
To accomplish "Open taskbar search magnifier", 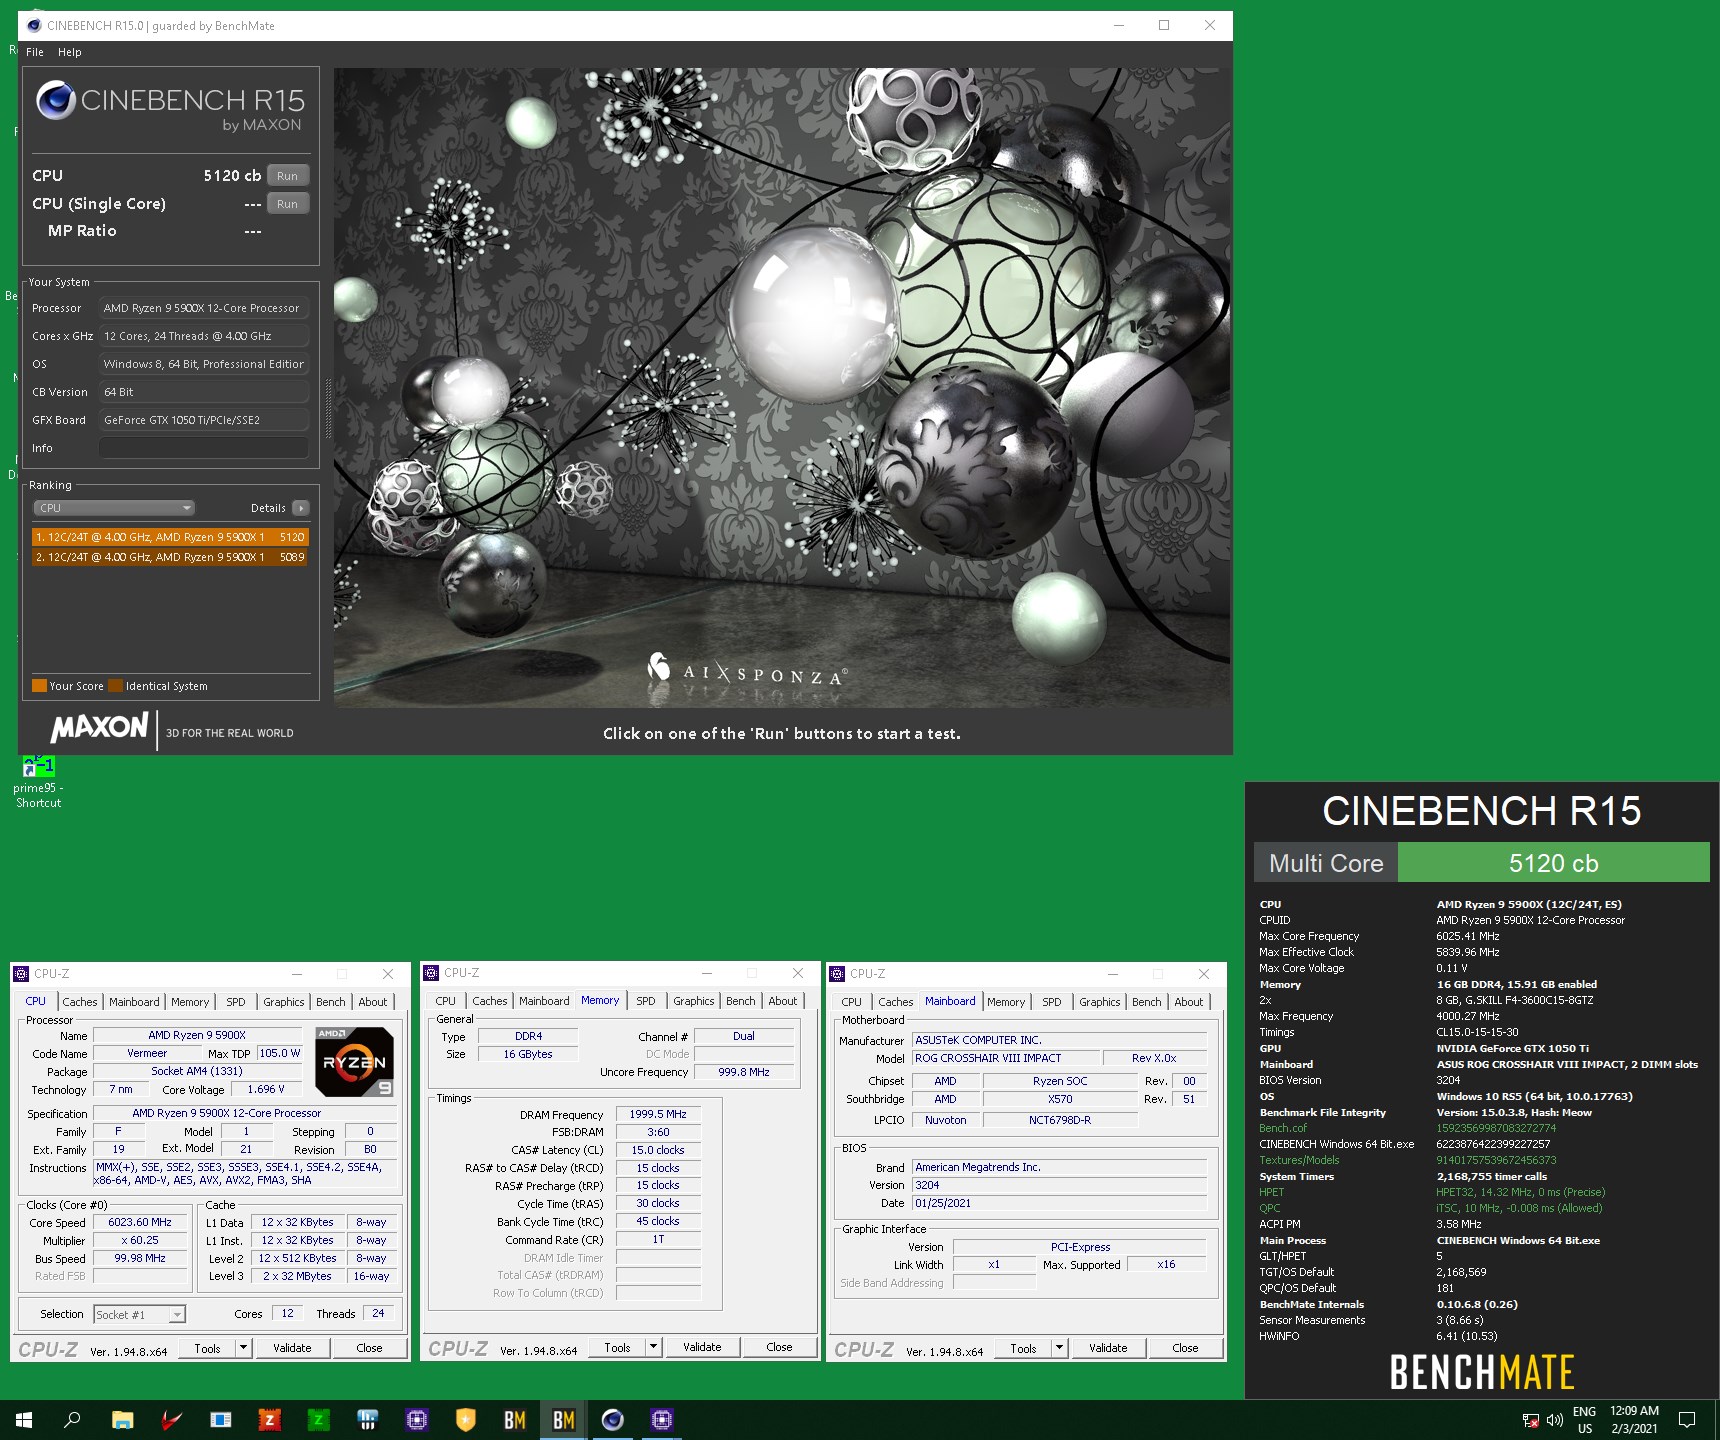I will pos(73,1420).
